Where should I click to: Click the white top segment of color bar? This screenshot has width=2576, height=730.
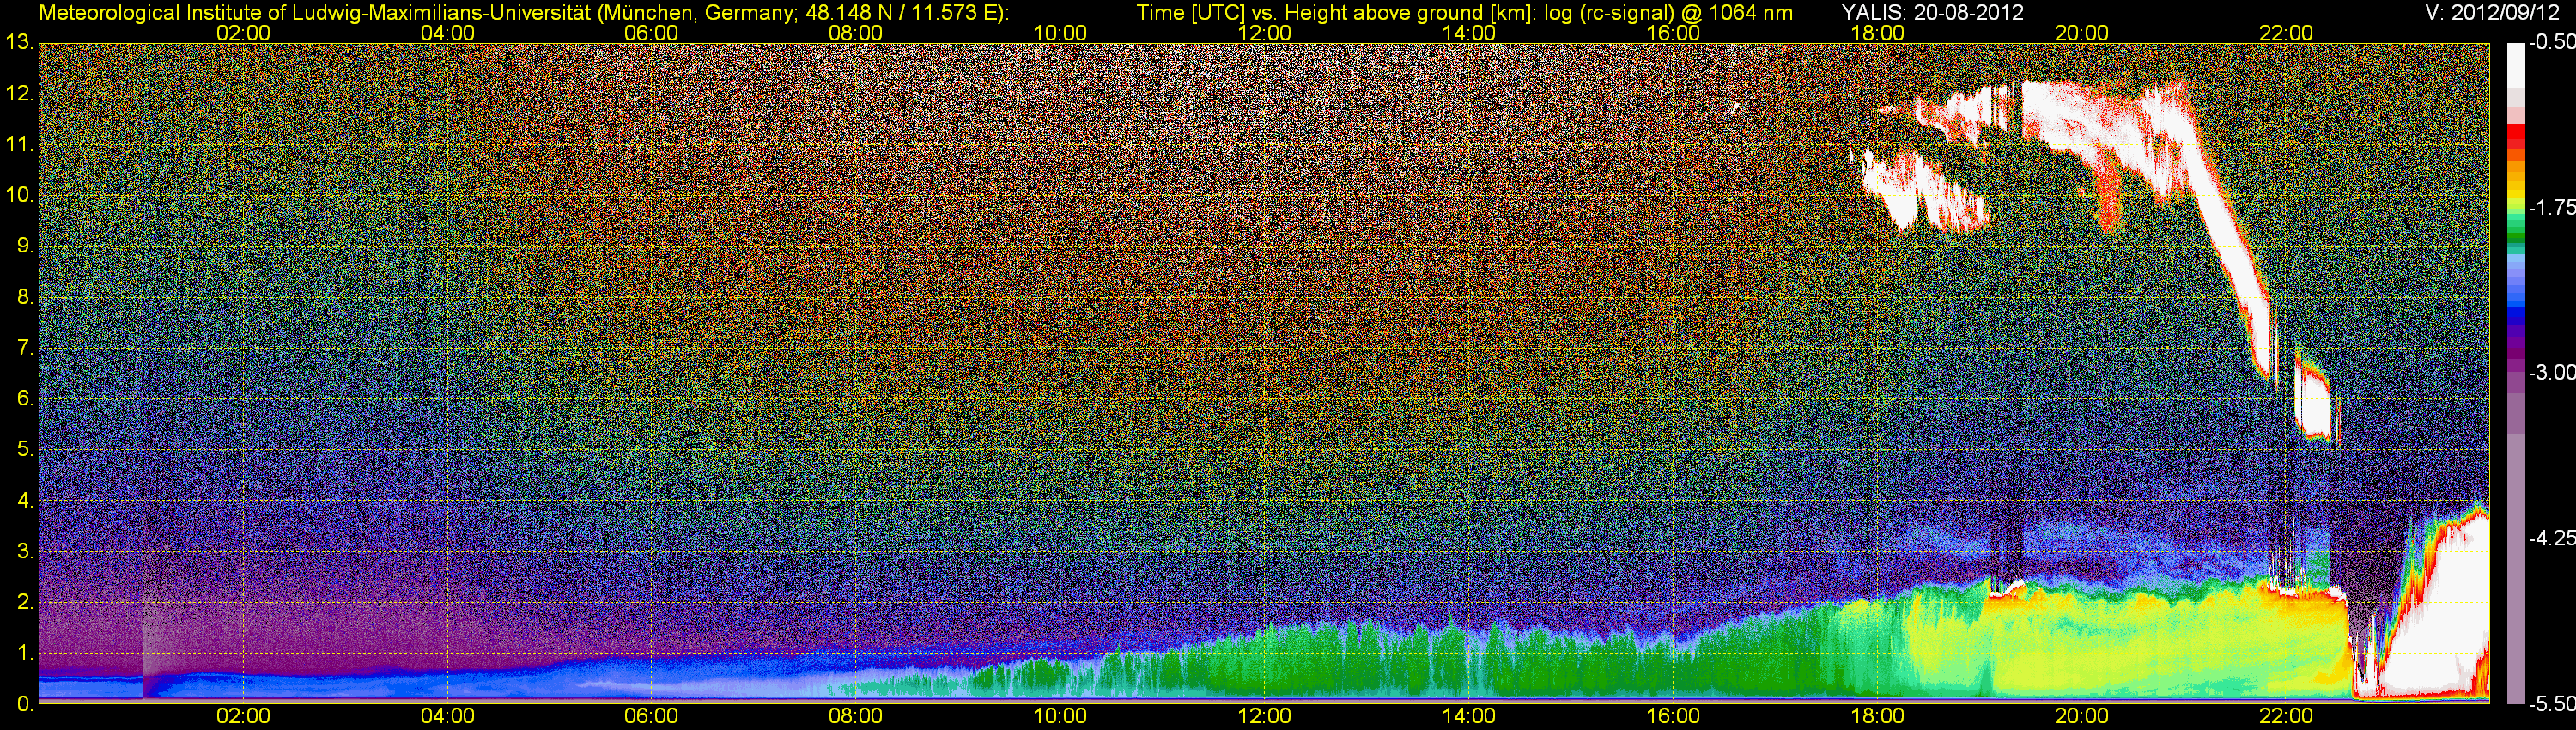click(2515, 65)
